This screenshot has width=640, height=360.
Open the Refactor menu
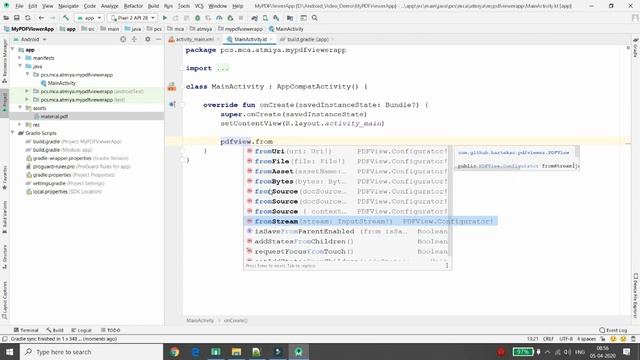coord(133,6)
